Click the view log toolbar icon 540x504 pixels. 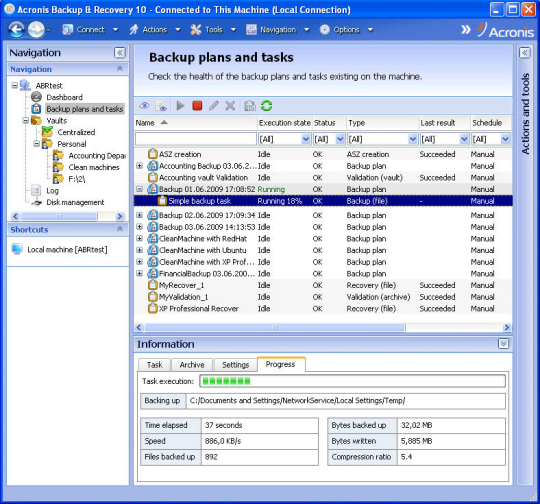click(x=161, y=106)
